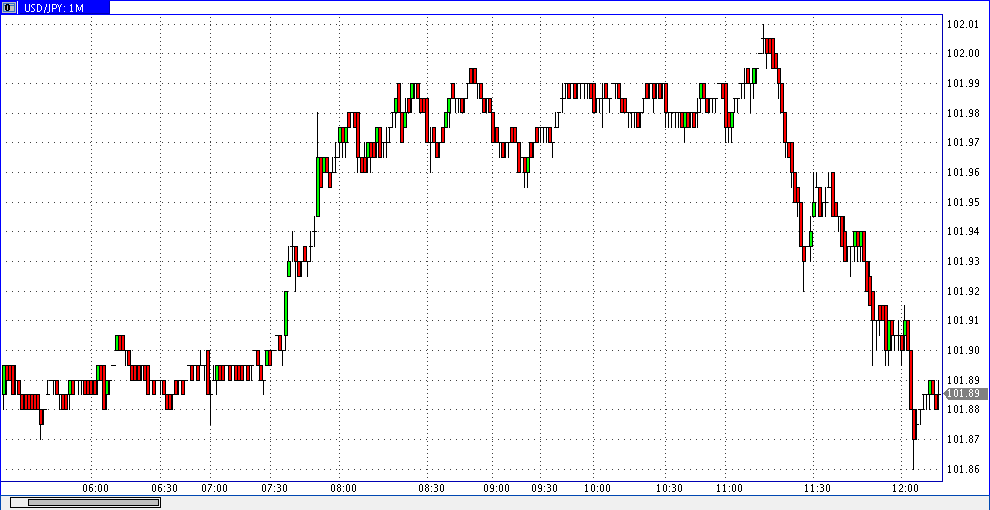Image resolution: width=990 pixels, height=510 pixels.
Task: Click the 101.95 price axis label
Action: (963, 202)
